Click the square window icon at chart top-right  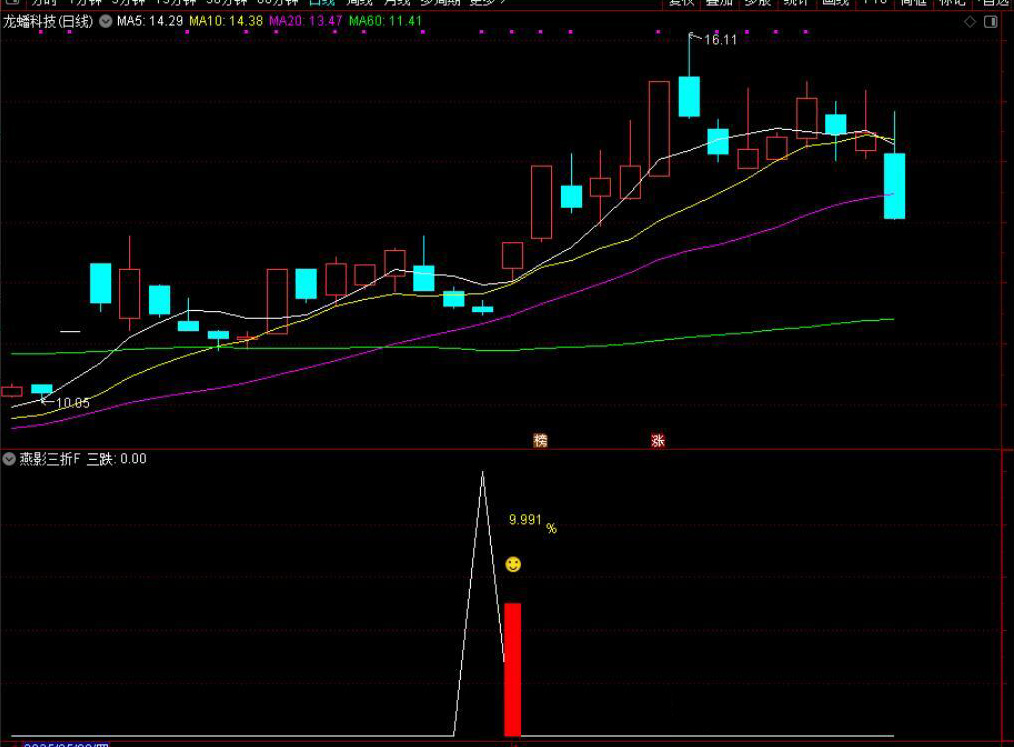[x=993, y=21]
